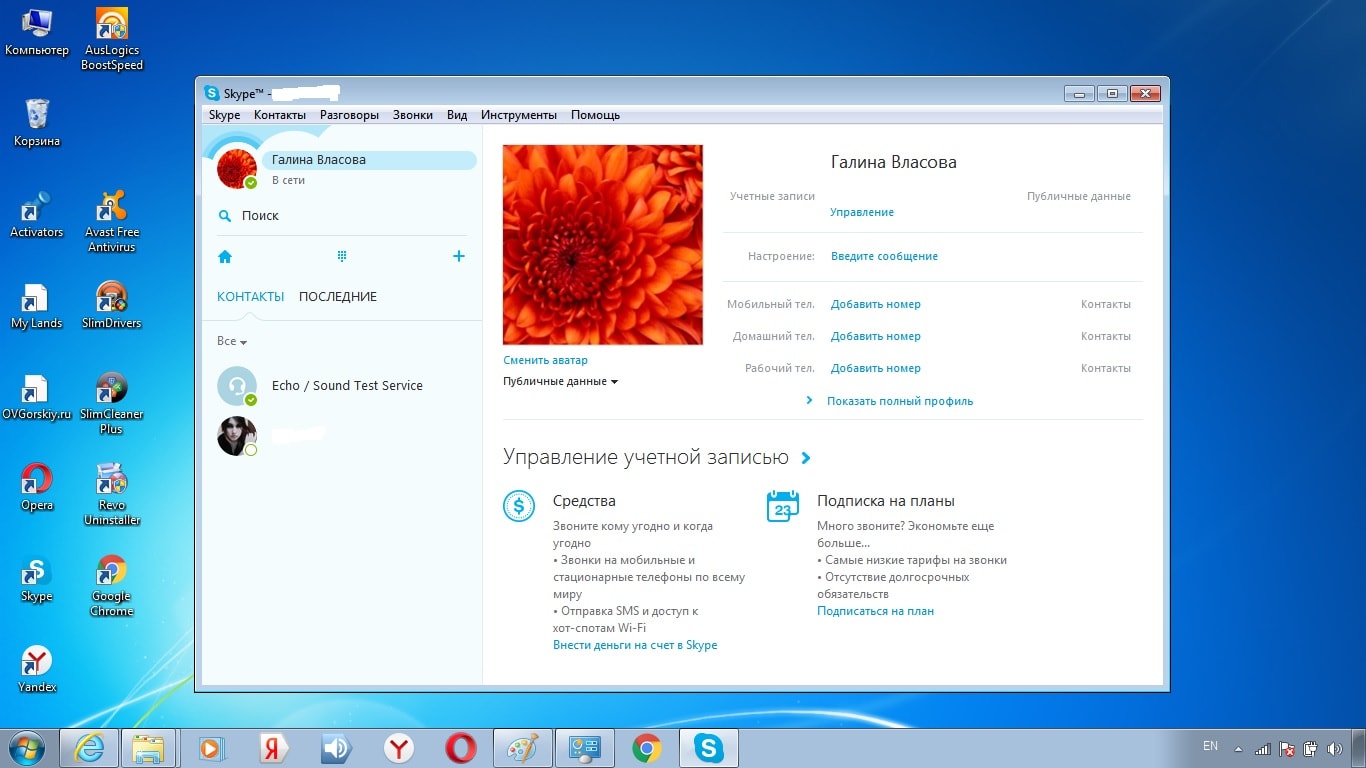Select Галина Власова name in sidebar
Viewport: 1366px width, 768px height.
(319, 160)
